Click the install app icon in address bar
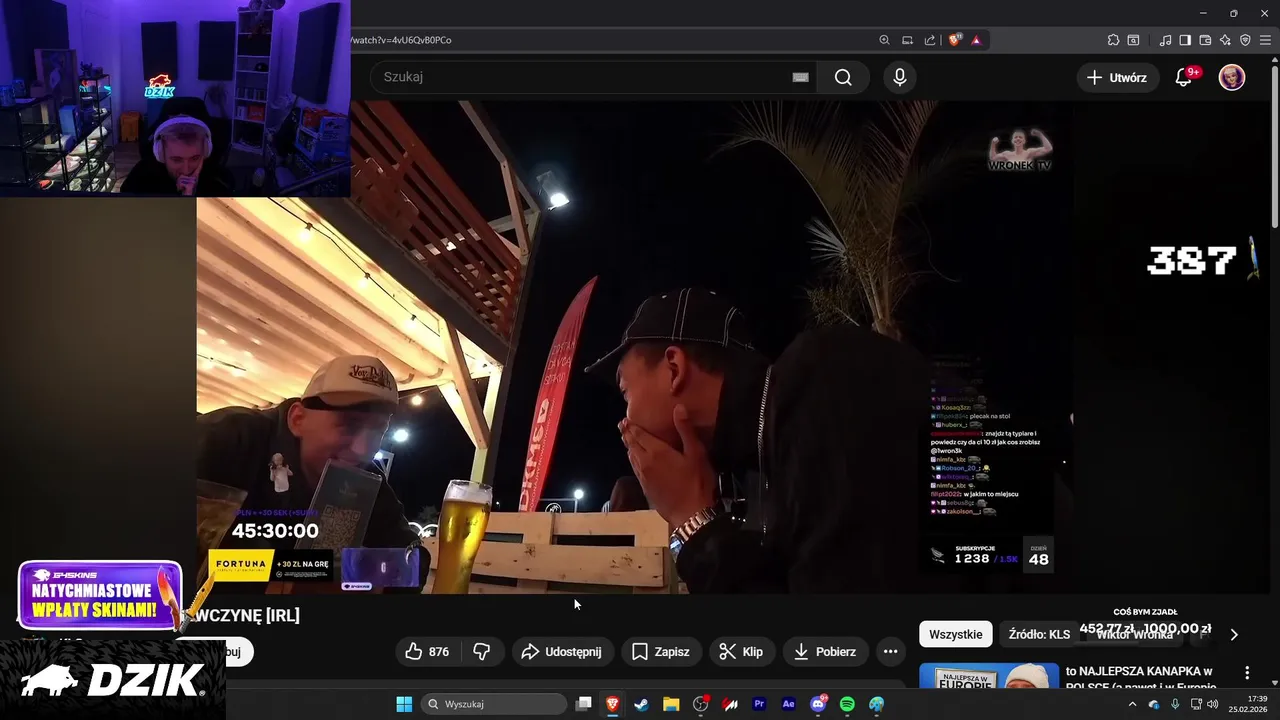 pyautogui.click(x=907, y=40)
